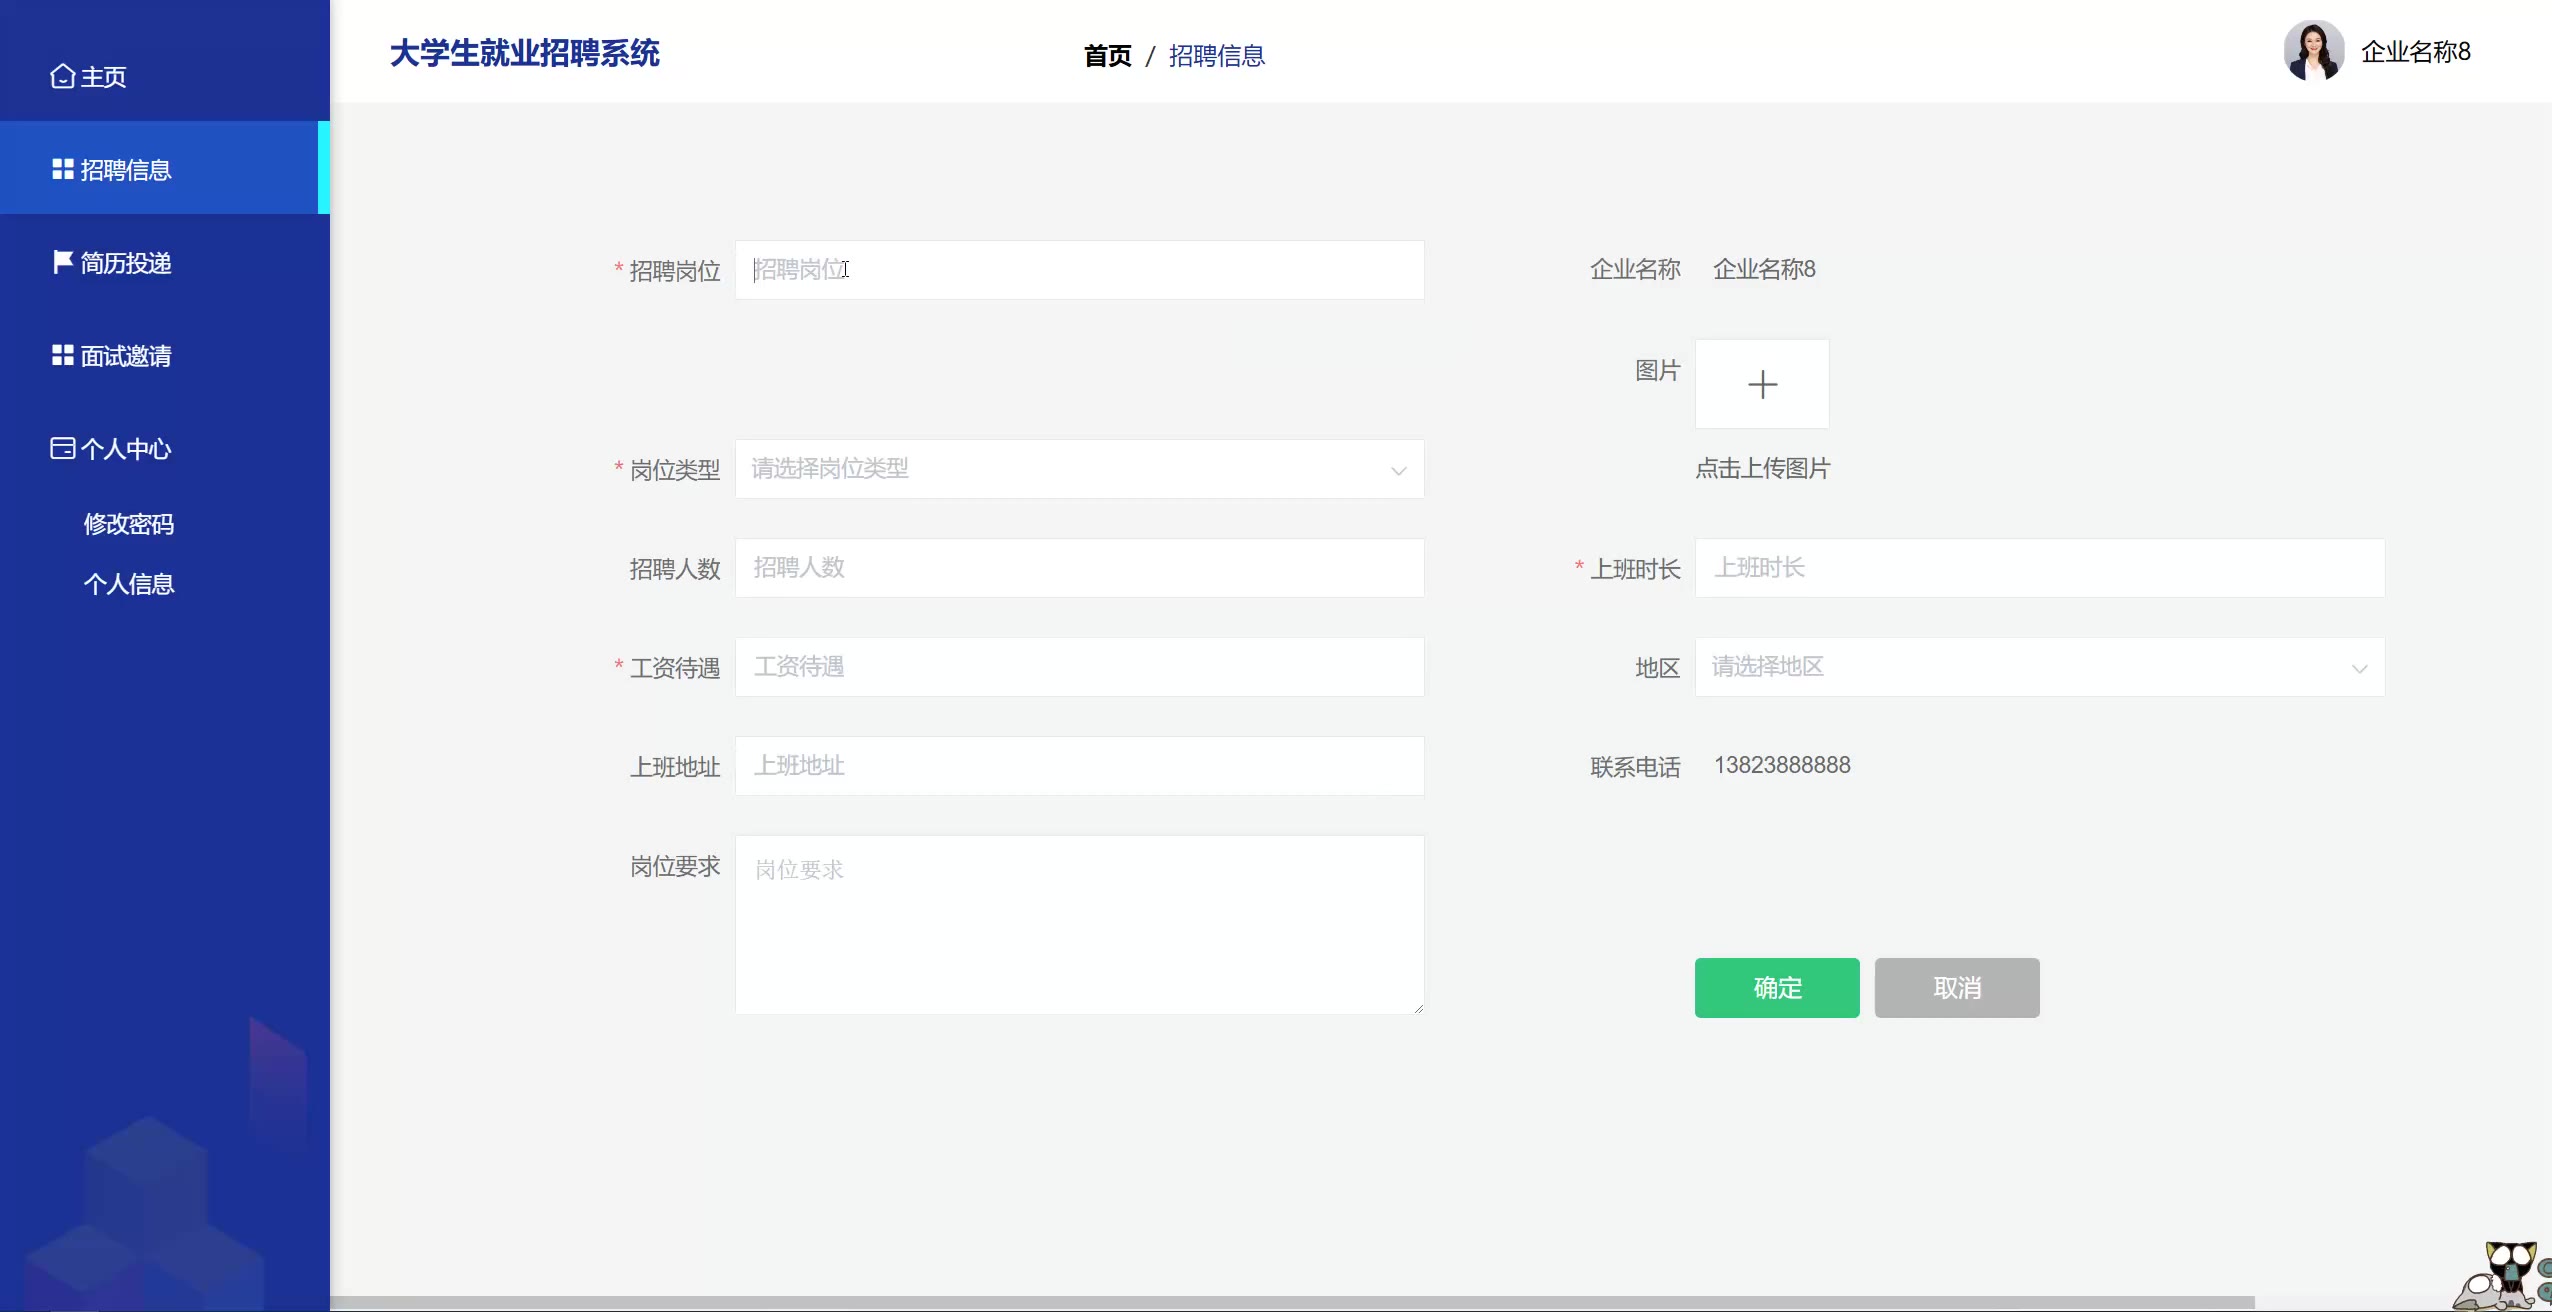The image size is (2552, 1312).
Task: Click the flag icon beside 简历投递
Action: (62, 262)
